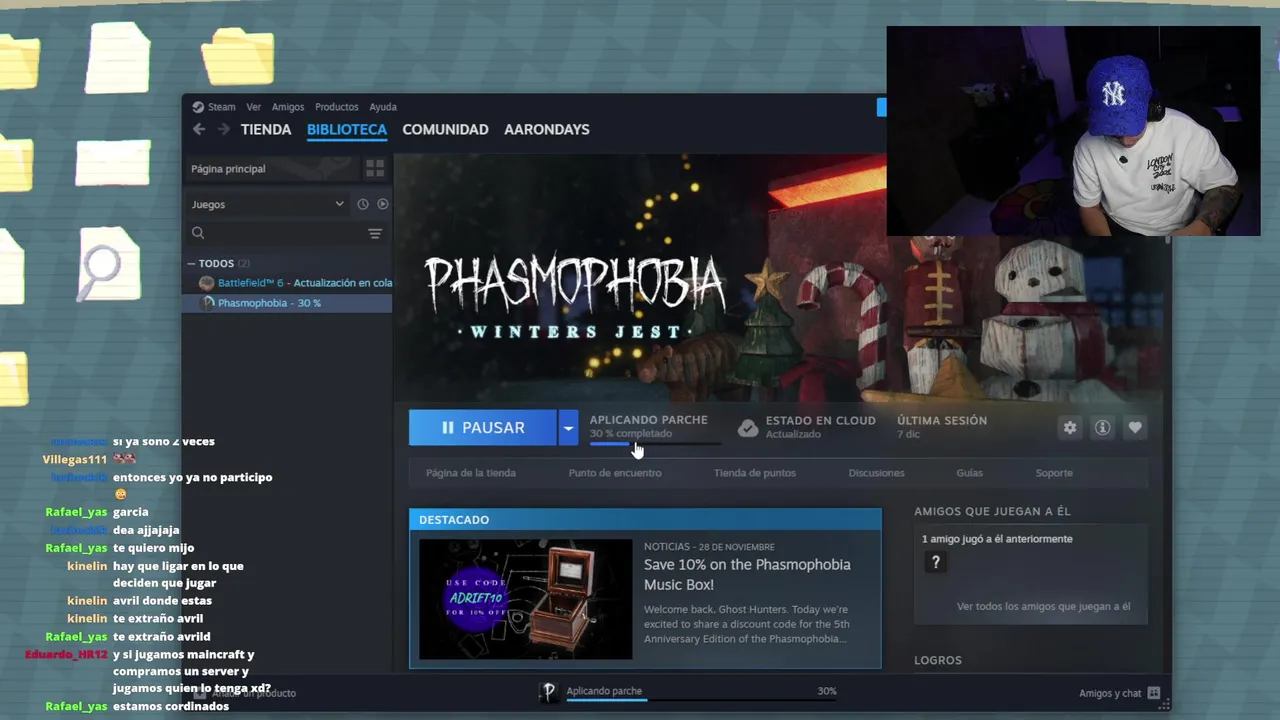Open Soporte link
Image resolution: width=1280 pixels, height=720 pixels.
coord(1054,473)
